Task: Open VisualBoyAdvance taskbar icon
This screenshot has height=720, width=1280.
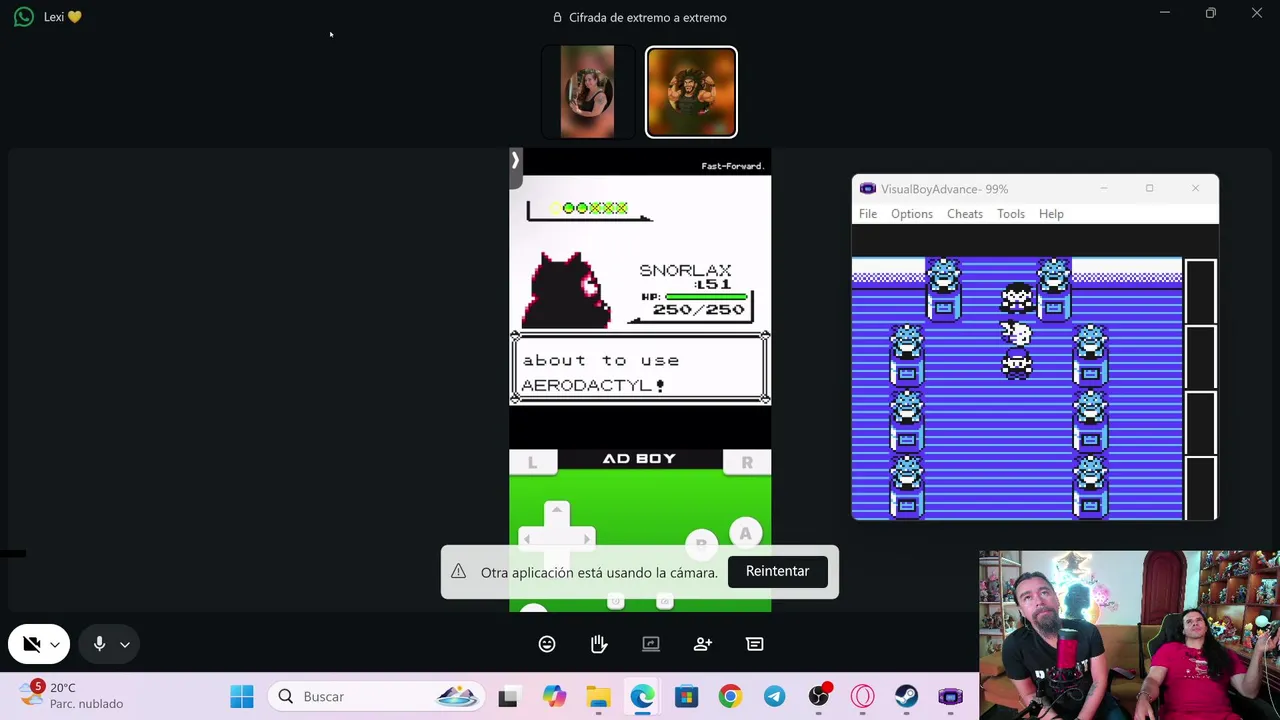Action: (x=951, y=696)
